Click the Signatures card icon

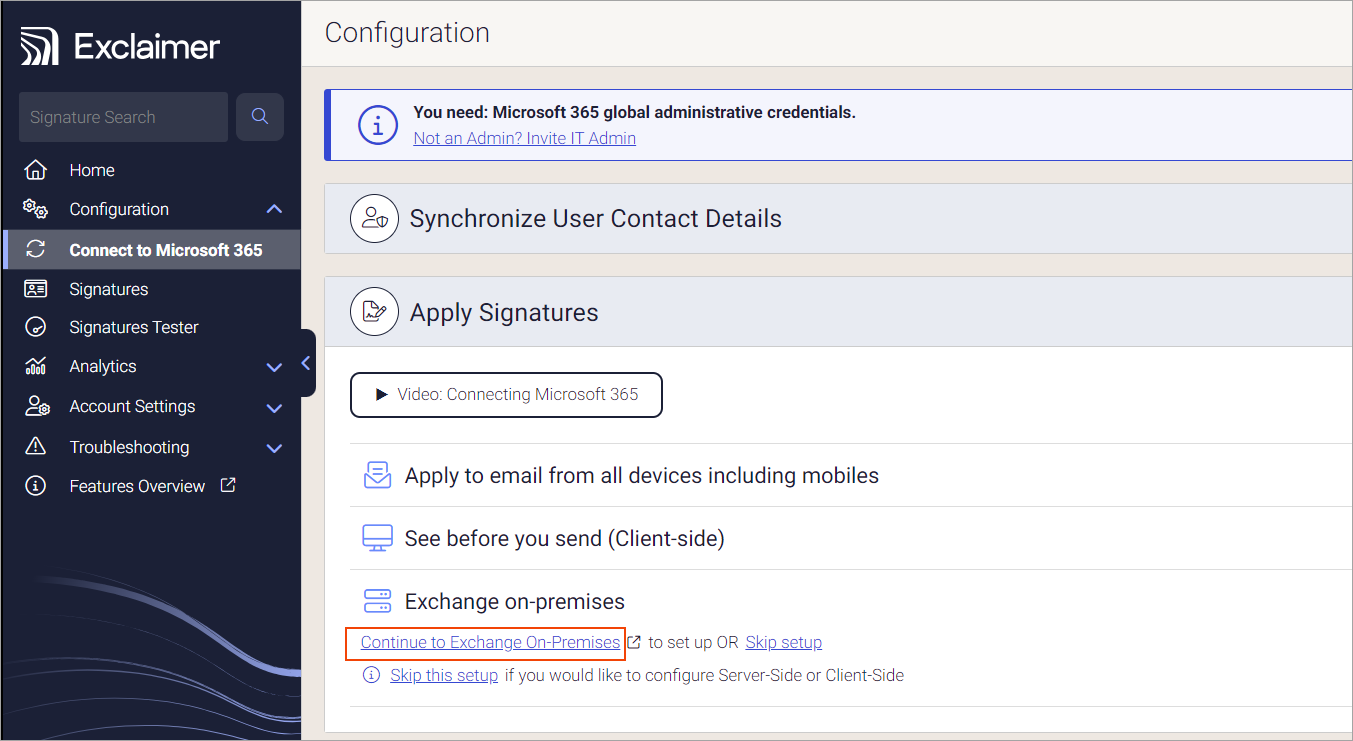pos(35,289)
